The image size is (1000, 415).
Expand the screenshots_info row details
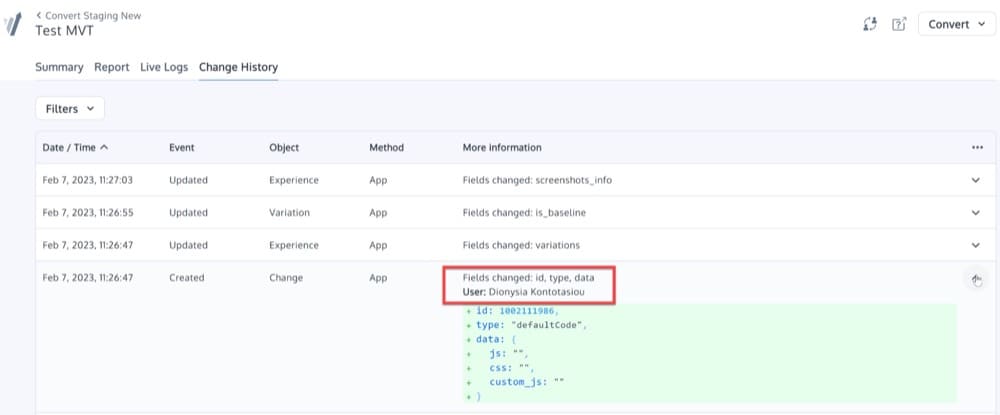(x=976, y=180)
